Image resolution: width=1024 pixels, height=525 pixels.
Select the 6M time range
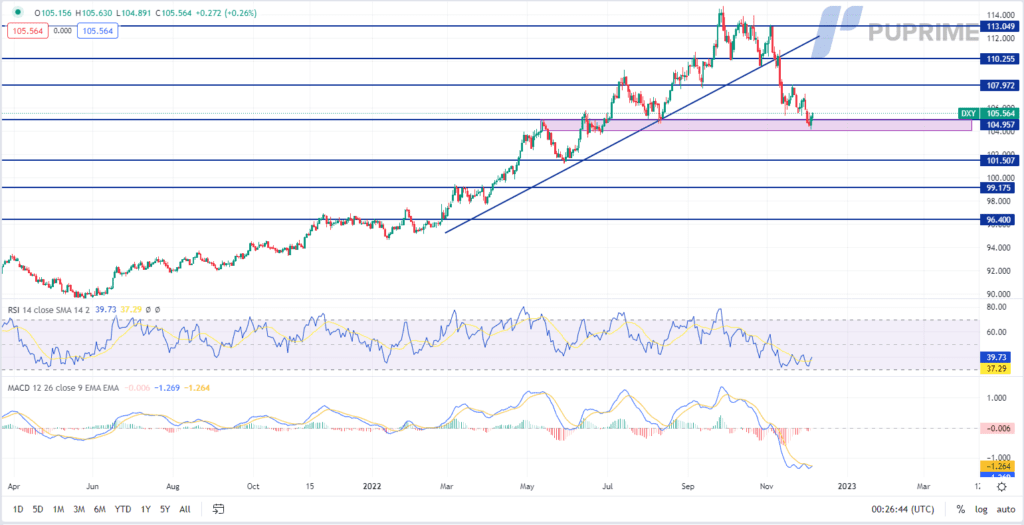coord(100,509)
